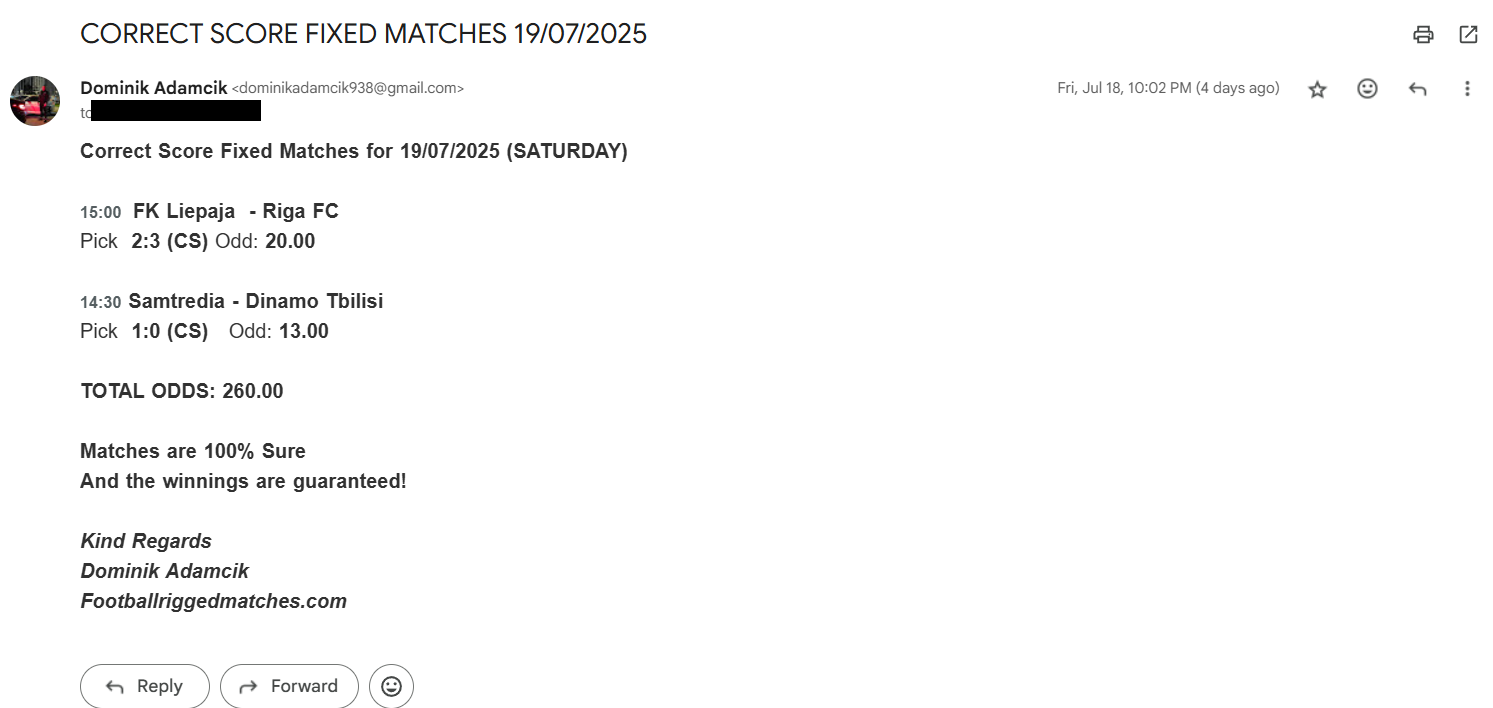
Task: Click the Fri, Jul 18 timestamp
Action: pyautogui.click(x=1168, y=88)
